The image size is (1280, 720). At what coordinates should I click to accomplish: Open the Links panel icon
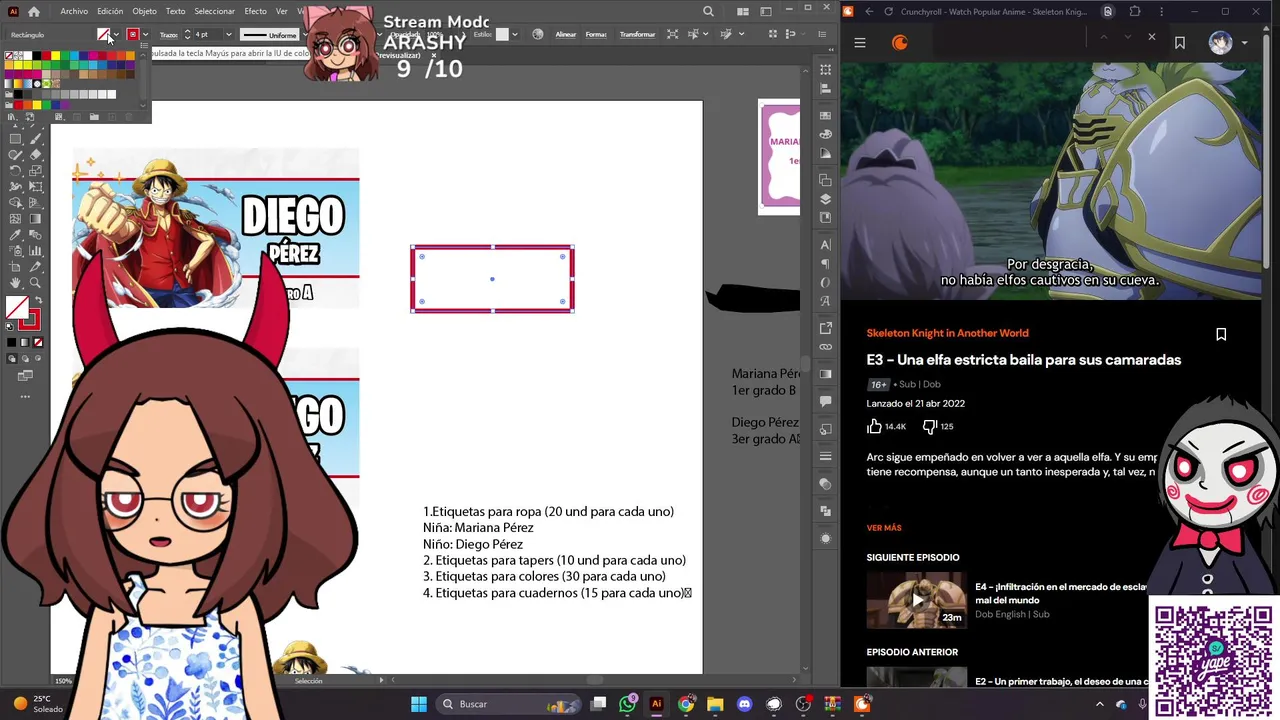click(826, 346)
